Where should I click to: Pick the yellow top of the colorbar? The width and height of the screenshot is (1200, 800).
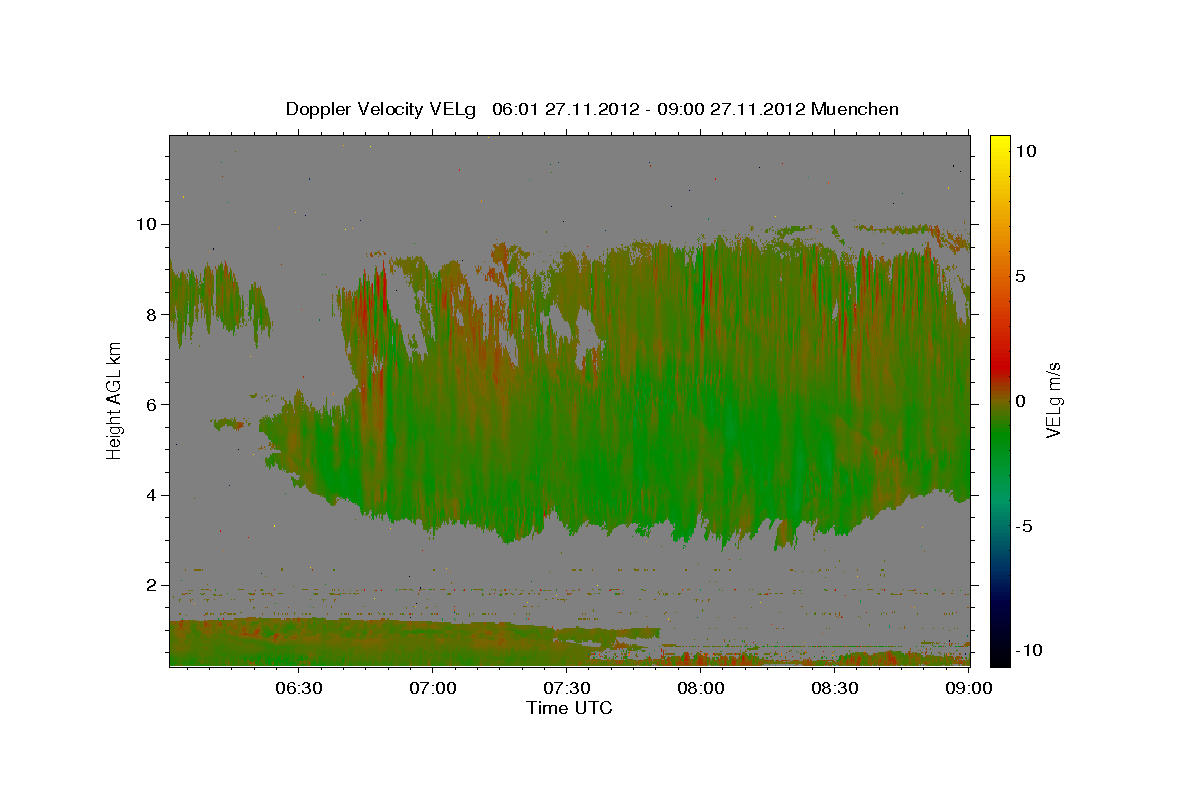click(x=1000, y=145)
